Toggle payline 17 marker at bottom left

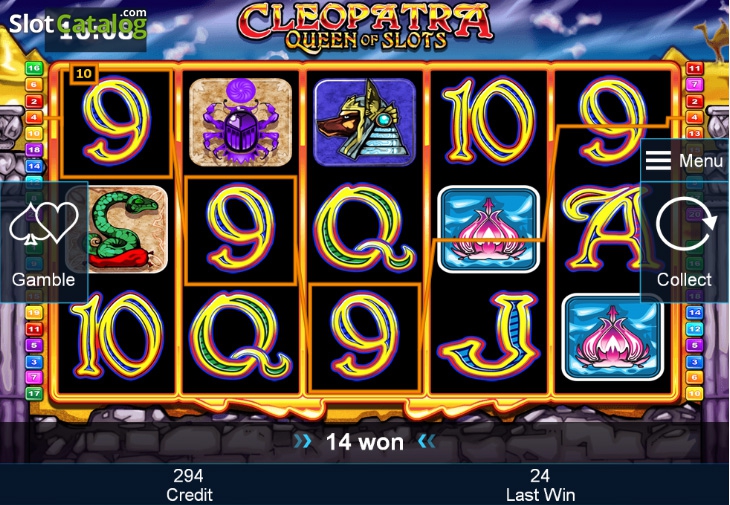34,393
